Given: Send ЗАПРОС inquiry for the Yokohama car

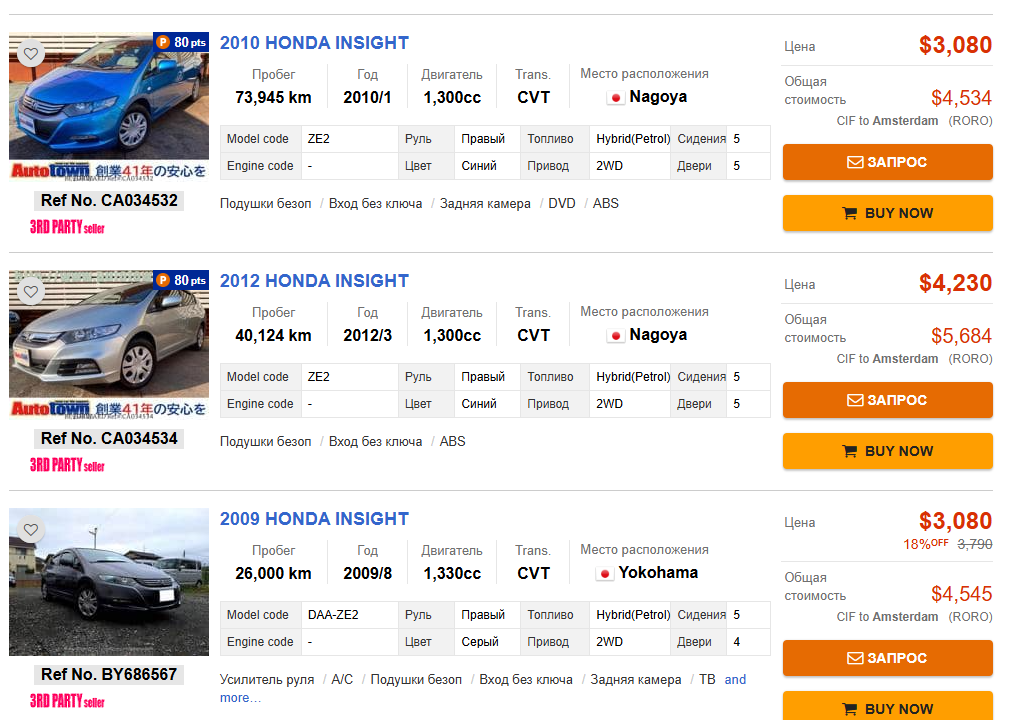Looking at the screenshot, I should pyautogui.click(x=887, y=658).
